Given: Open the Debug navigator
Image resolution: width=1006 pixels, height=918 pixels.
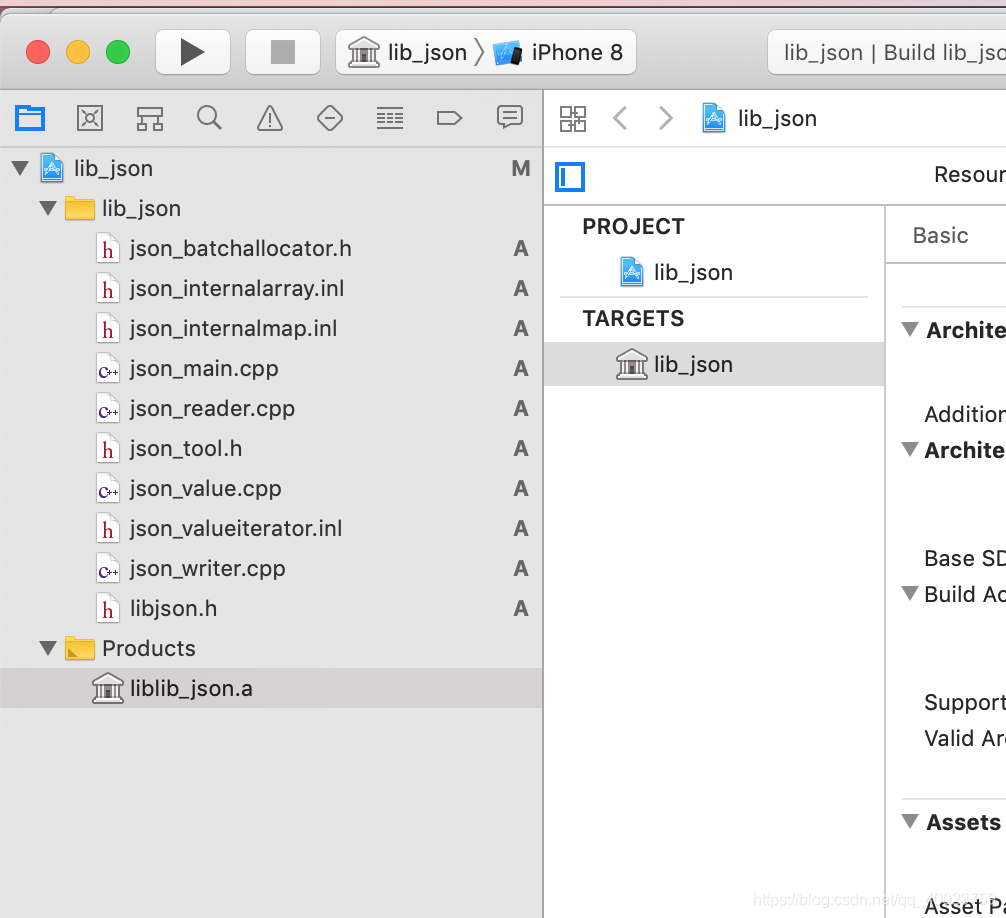Looking at the screenshot, I should coord(389,118).
